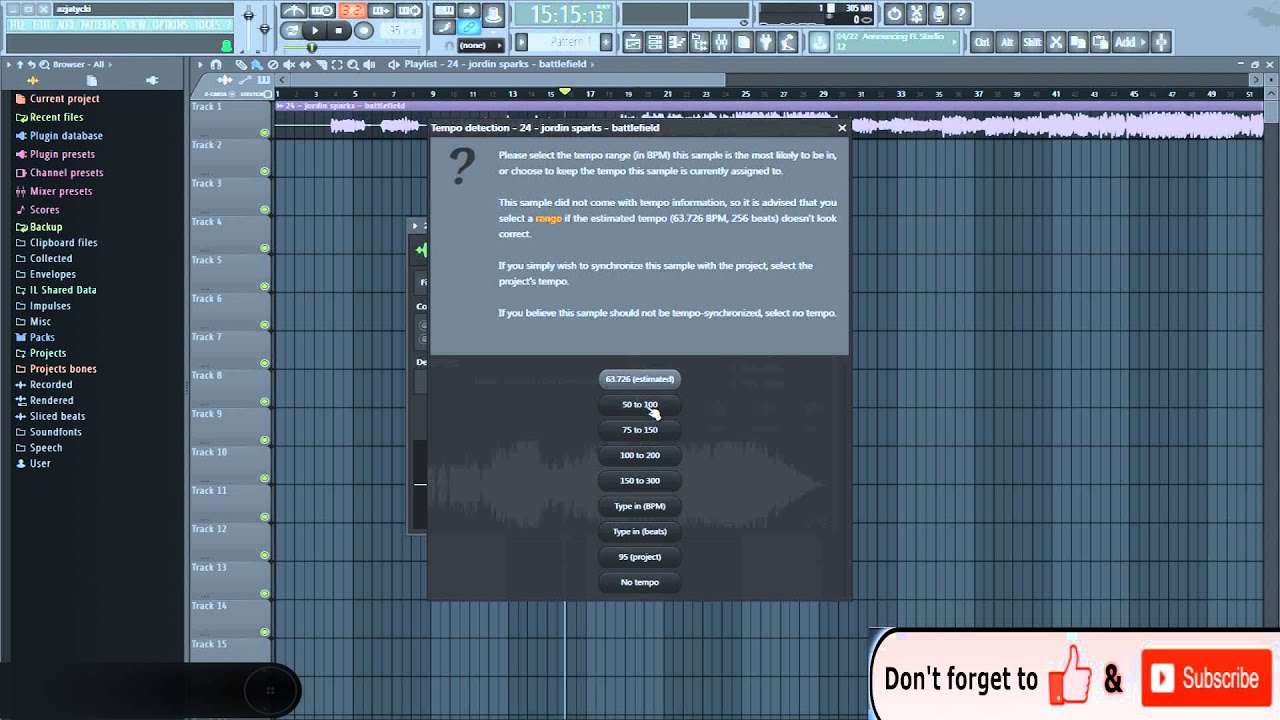
Task: Open the FILE menu
Action: 17,25
